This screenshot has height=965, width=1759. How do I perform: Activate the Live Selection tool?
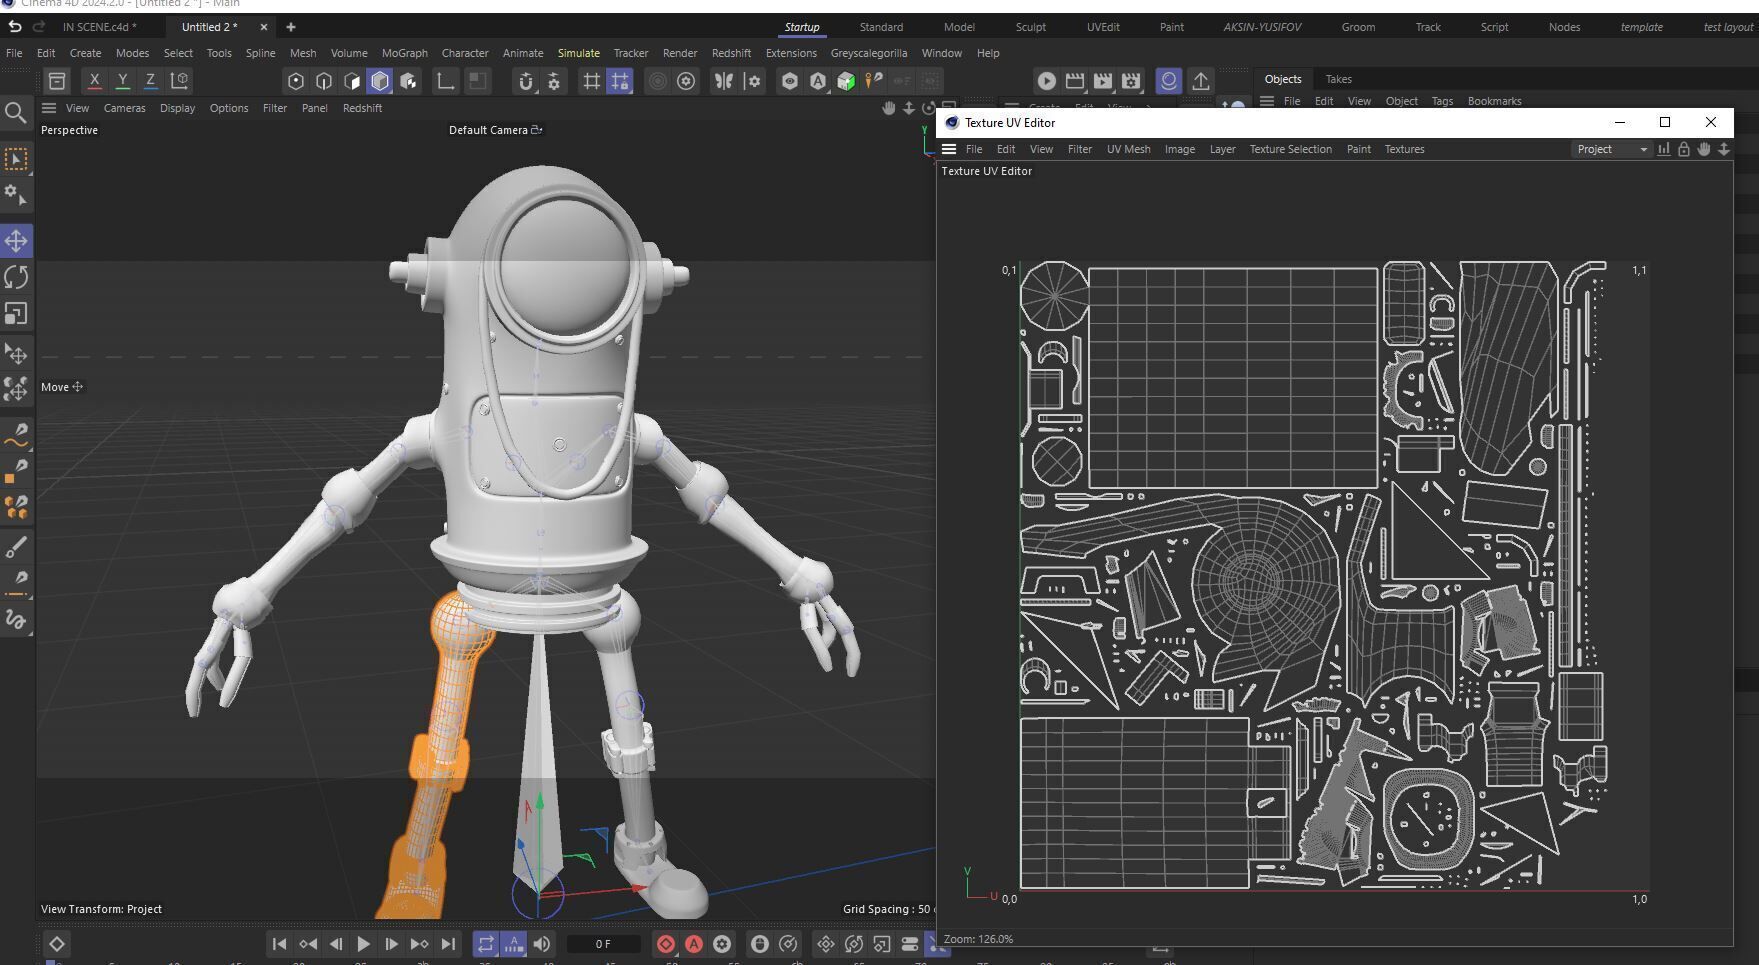pyautogui.click(x=16, y=160)
